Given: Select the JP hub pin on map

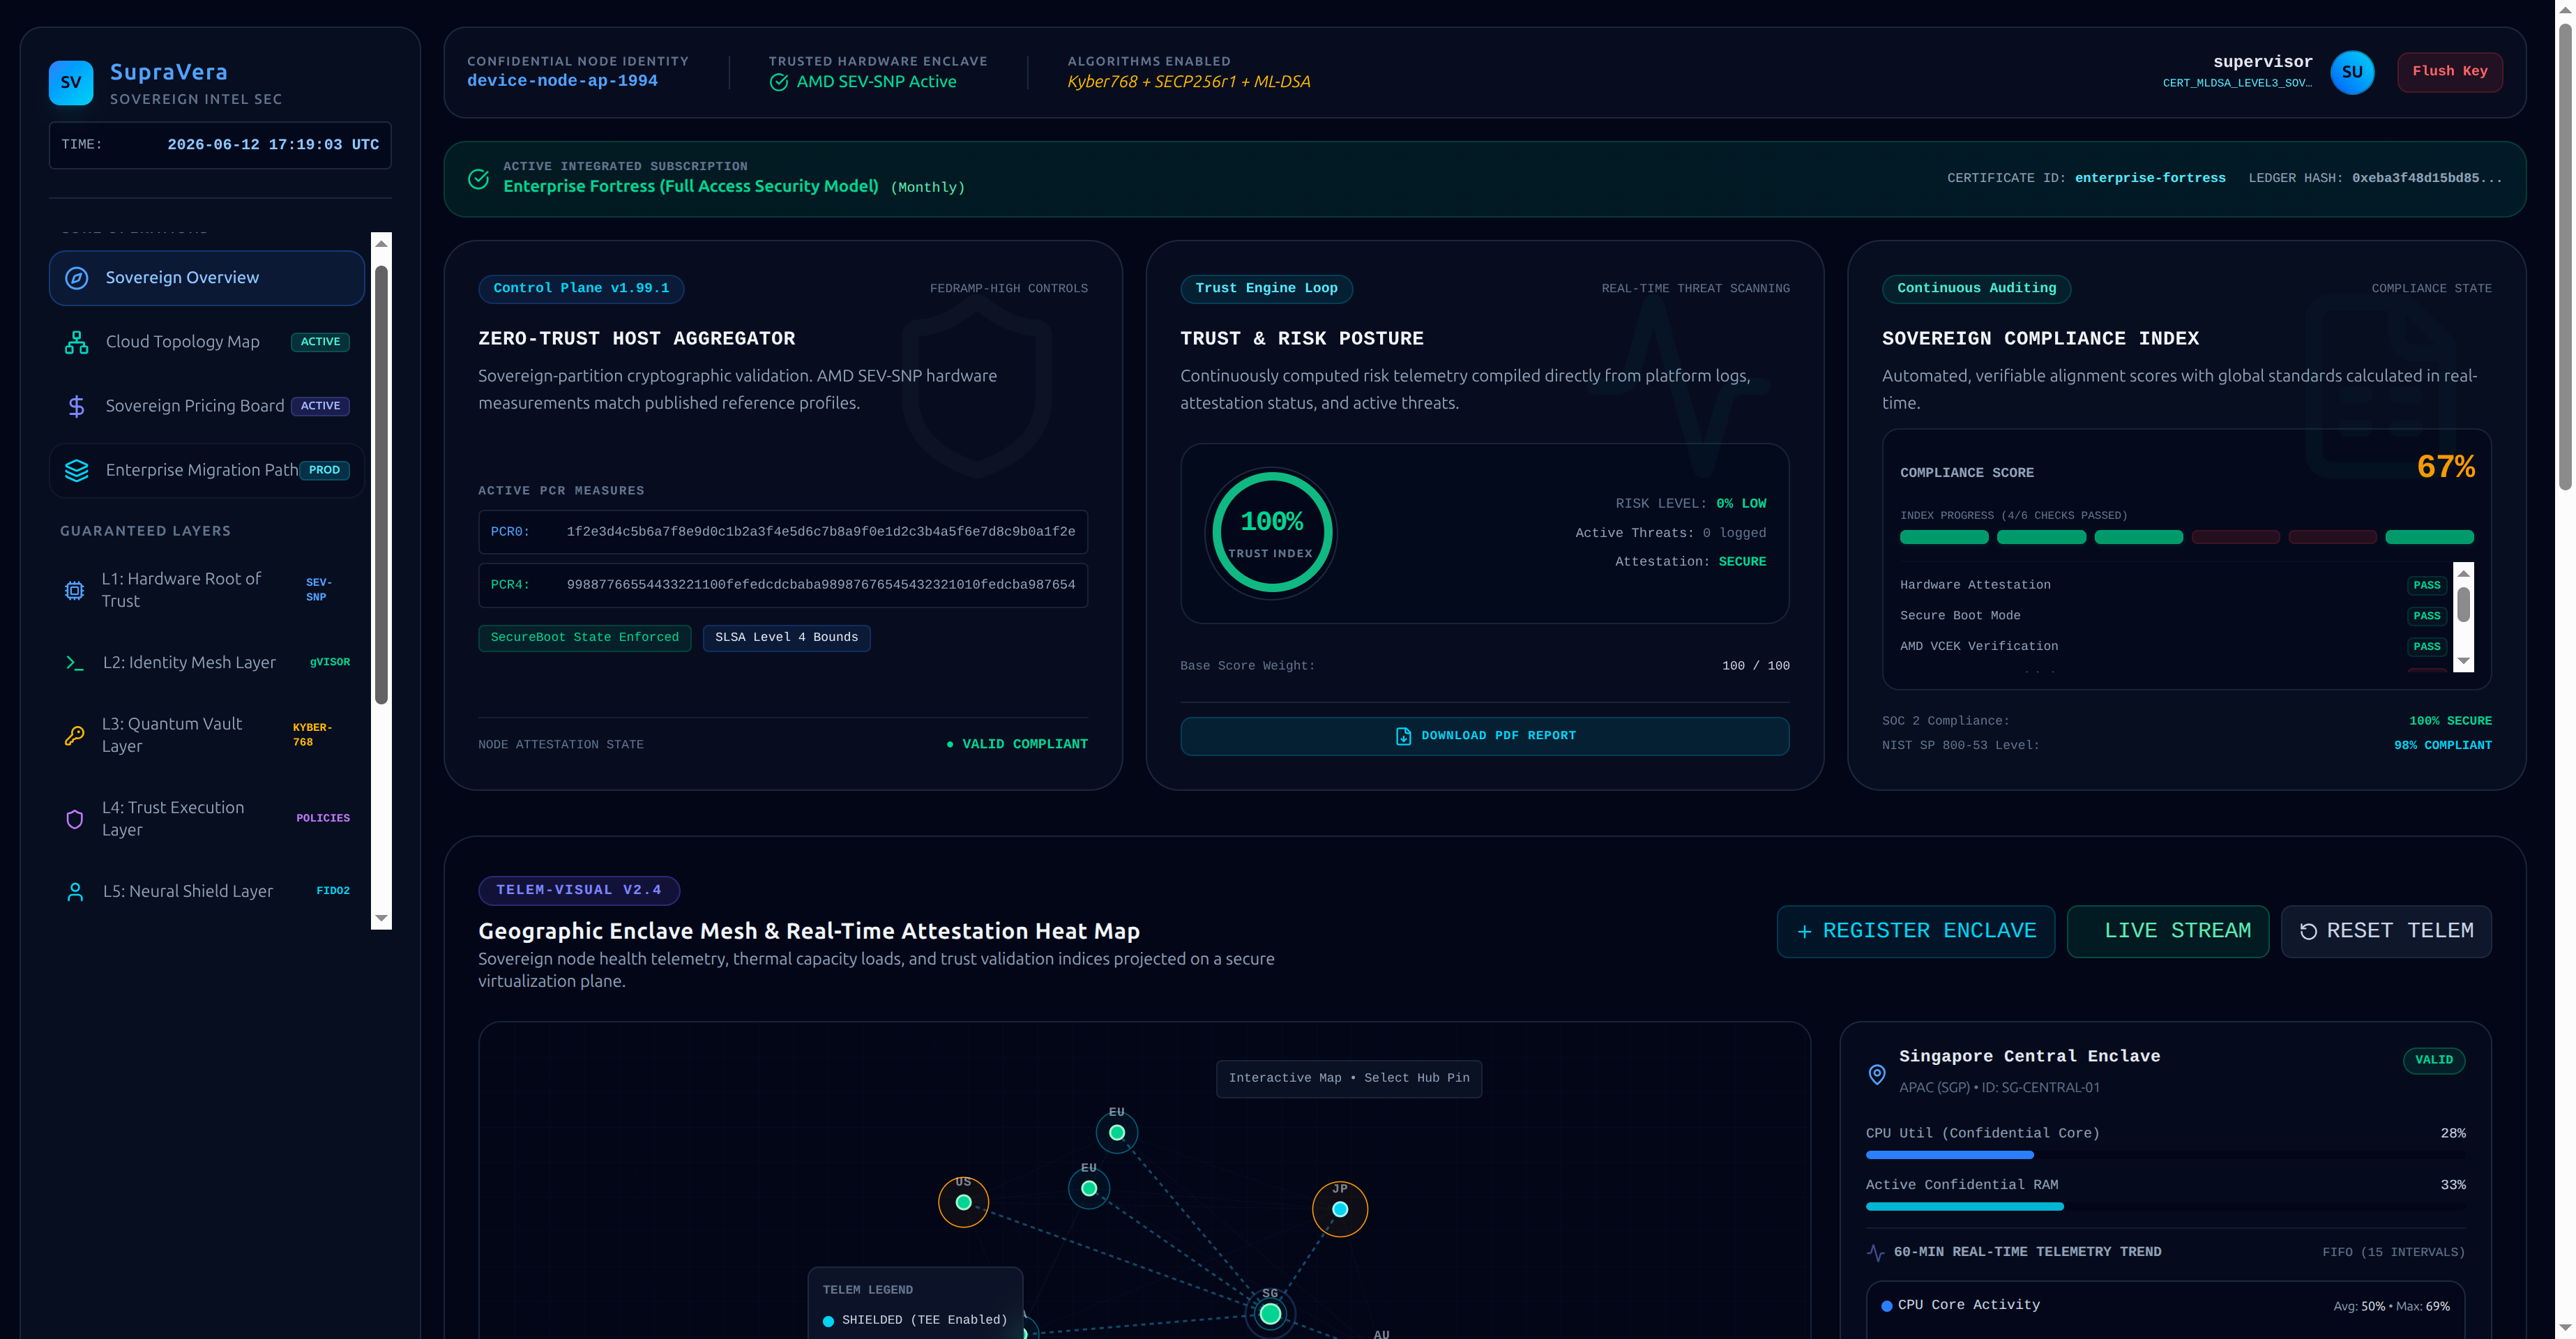Looking at the screenshot, I should 1340,1209.
